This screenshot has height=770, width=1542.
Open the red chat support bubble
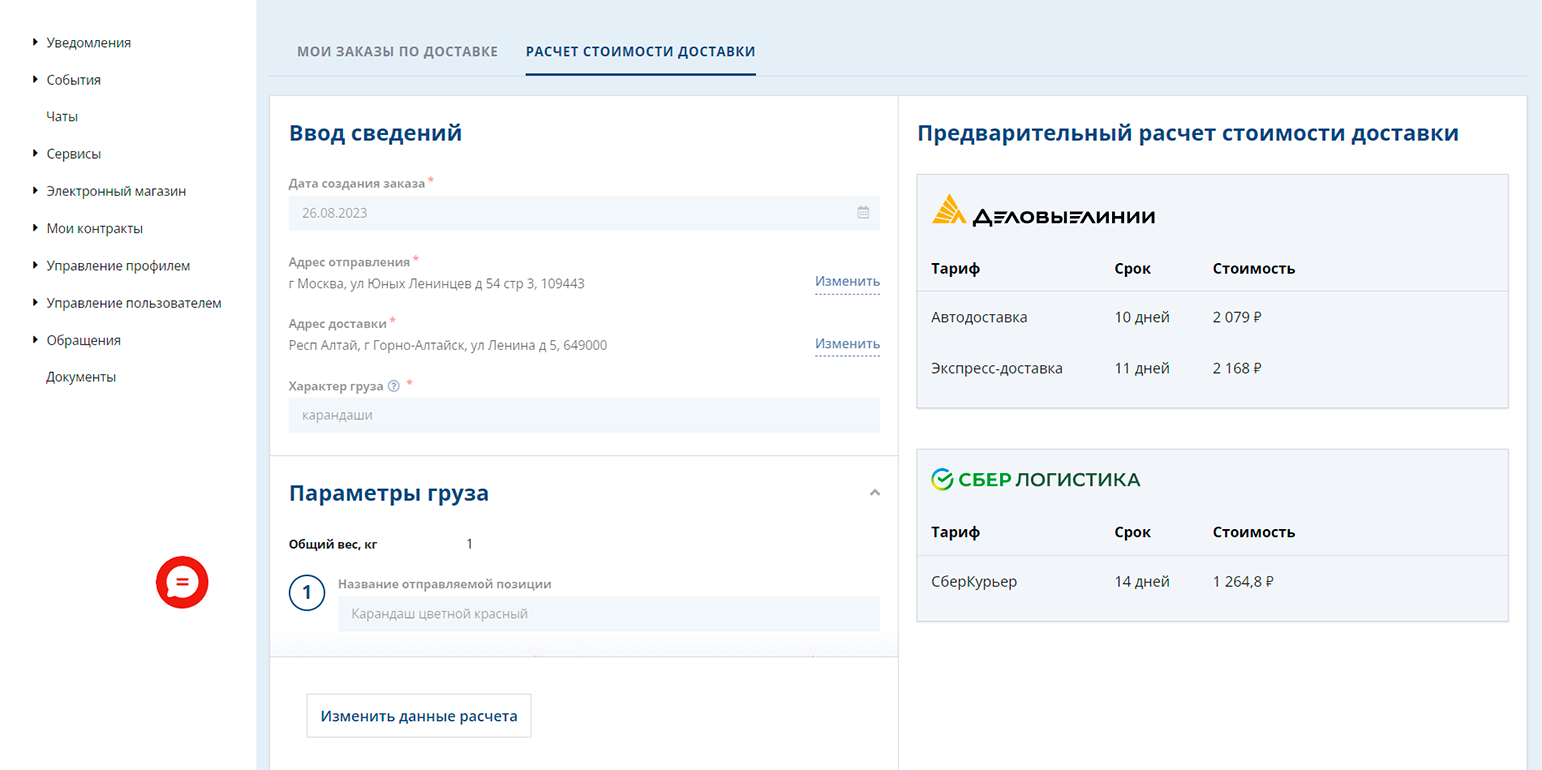(x=182, y=582)
